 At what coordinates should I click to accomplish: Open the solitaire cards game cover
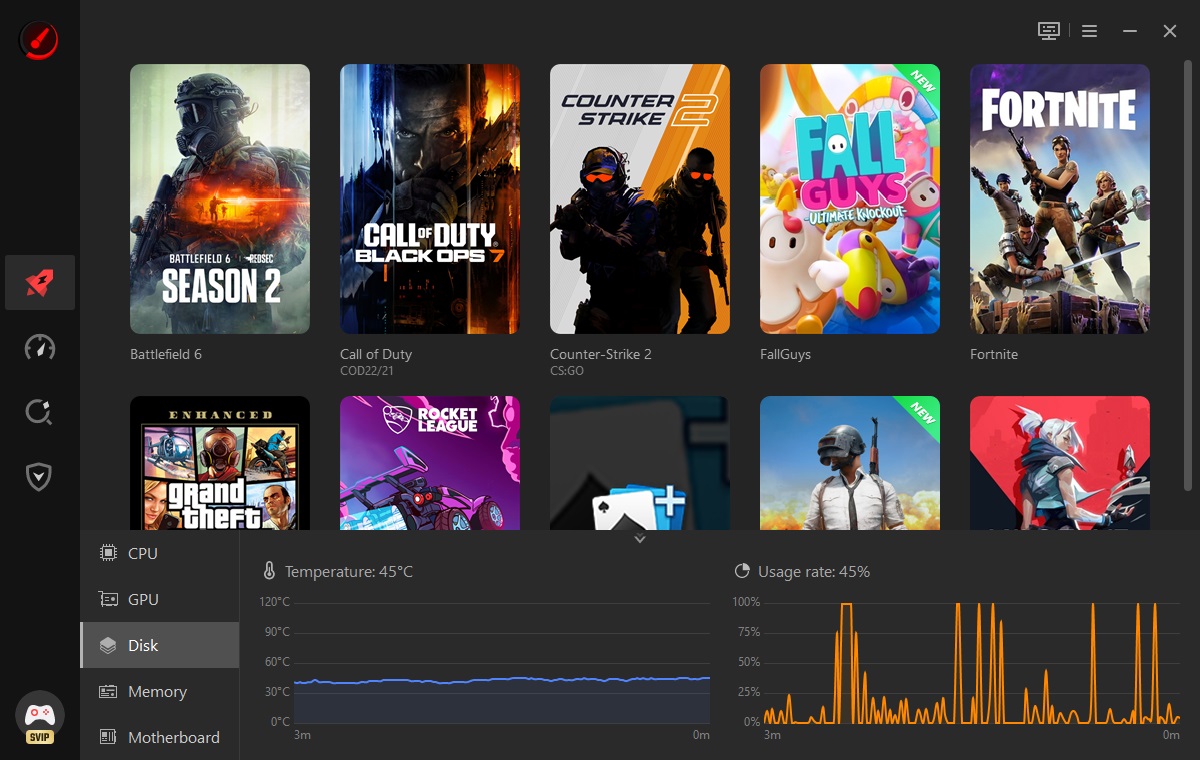pyautogui.click(x=640, y=463)
